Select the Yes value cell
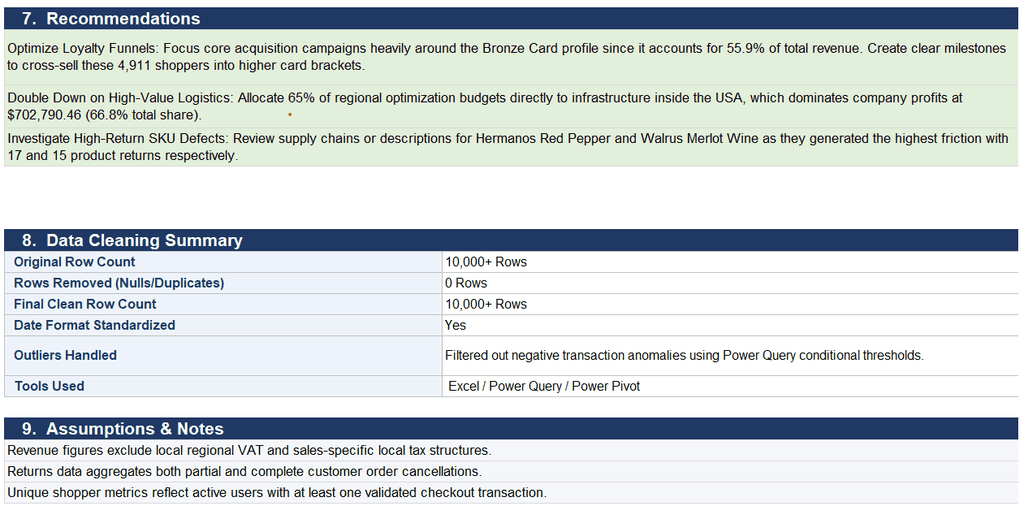This screenshot has width=1024, height=519. pyautogui.click(x=730, y=325)
